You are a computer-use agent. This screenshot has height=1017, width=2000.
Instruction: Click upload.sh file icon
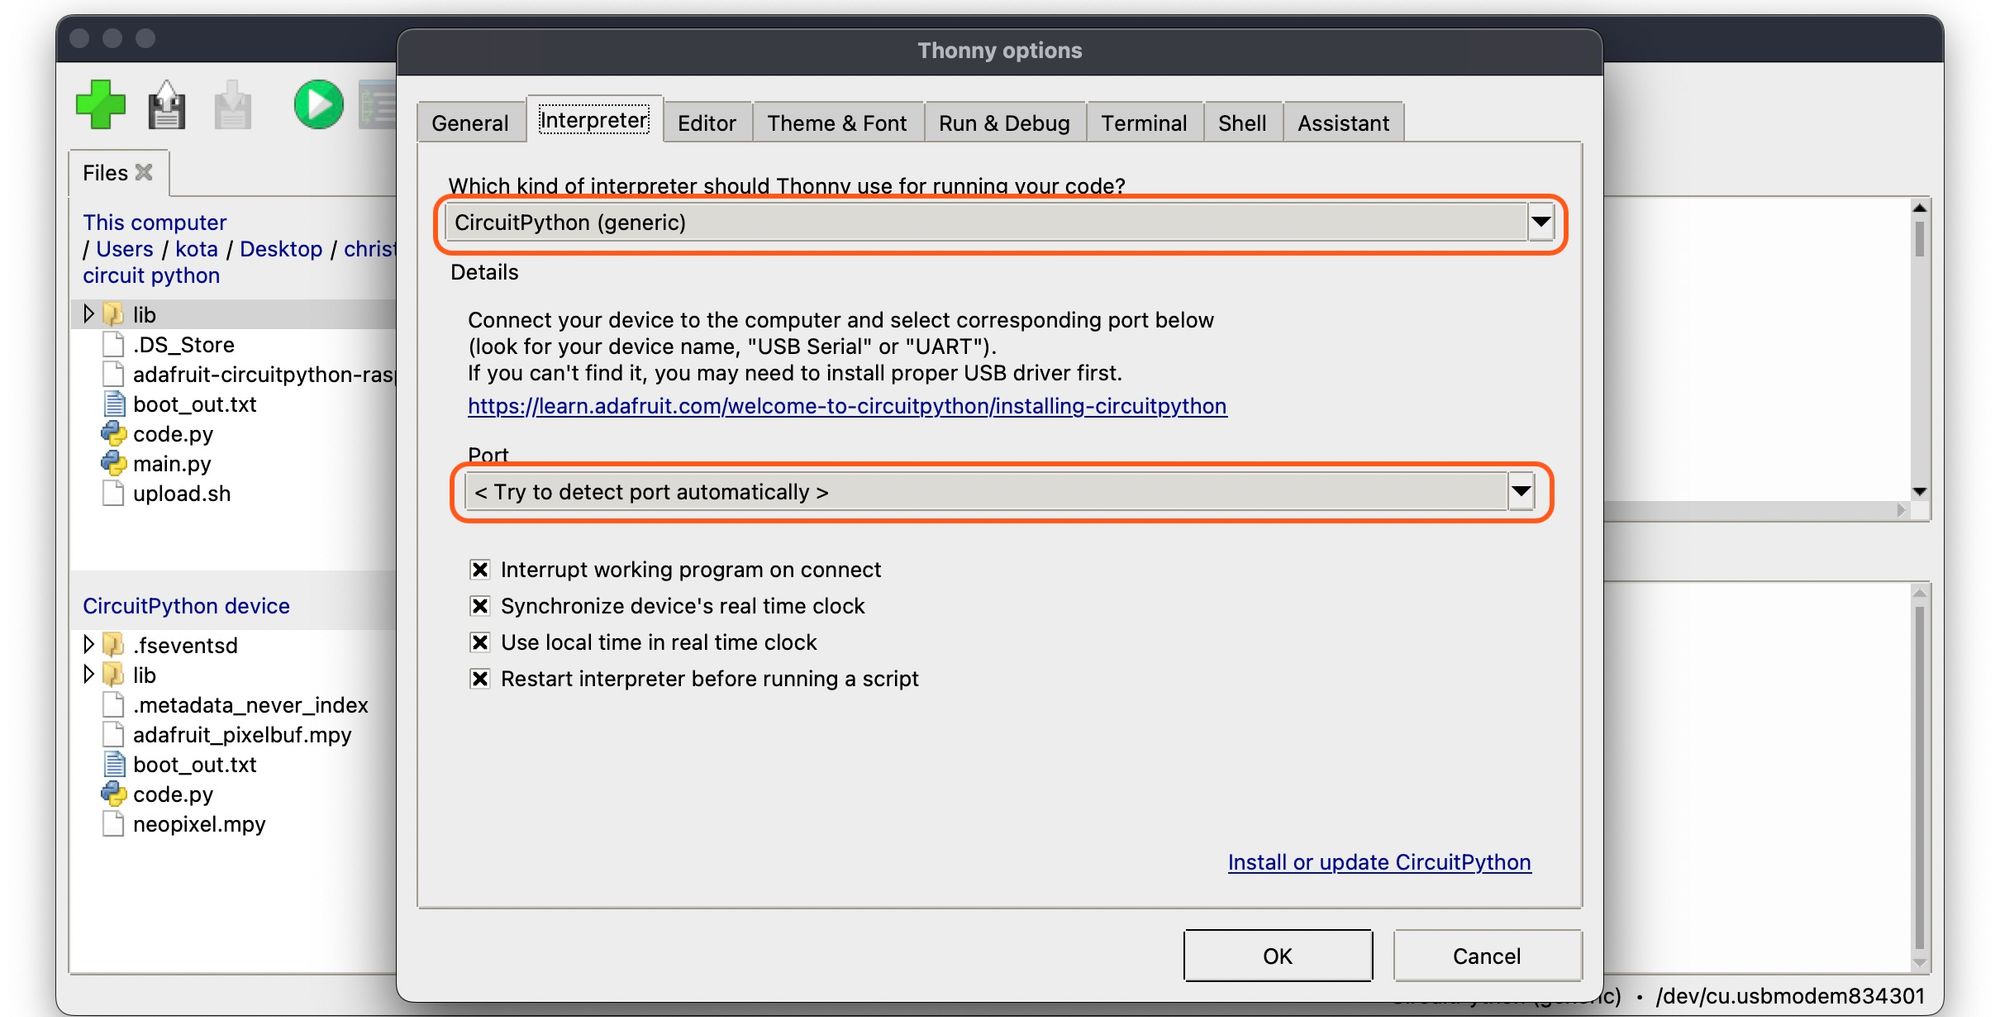(114, 493)
